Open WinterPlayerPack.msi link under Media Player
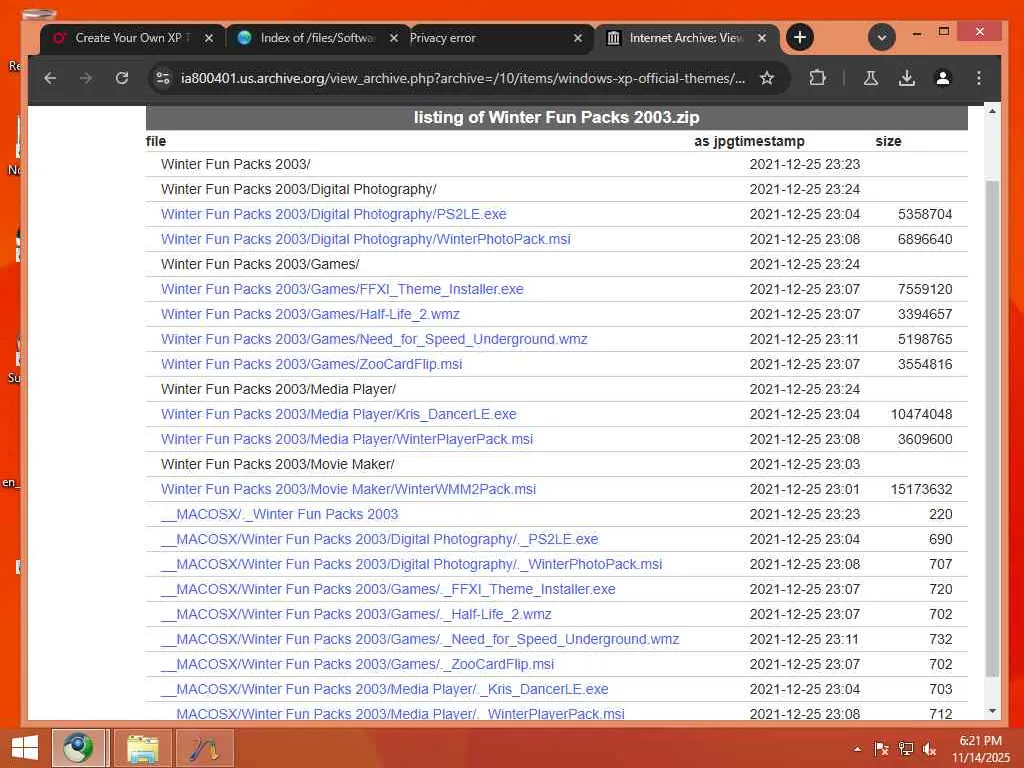Image resolution: width=1024 pixels, height=768 pixels. [x=347, y=439]
